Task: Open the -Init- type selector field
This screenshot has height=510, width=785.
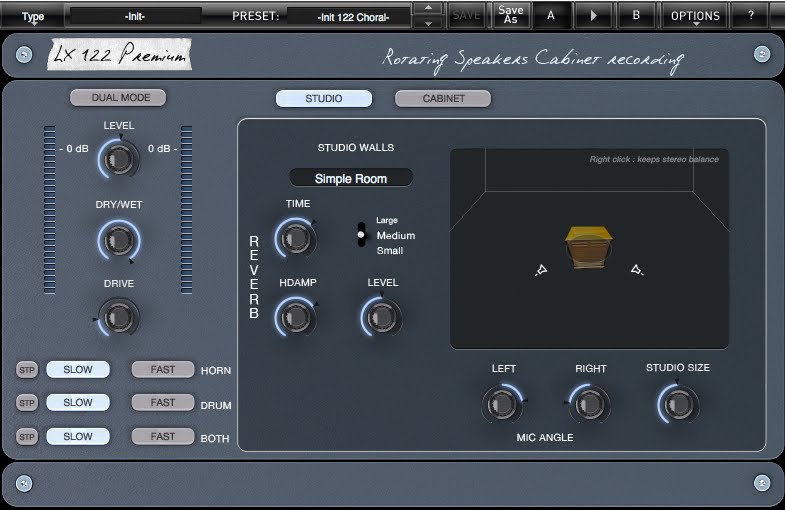Action: tap(135, 16)
